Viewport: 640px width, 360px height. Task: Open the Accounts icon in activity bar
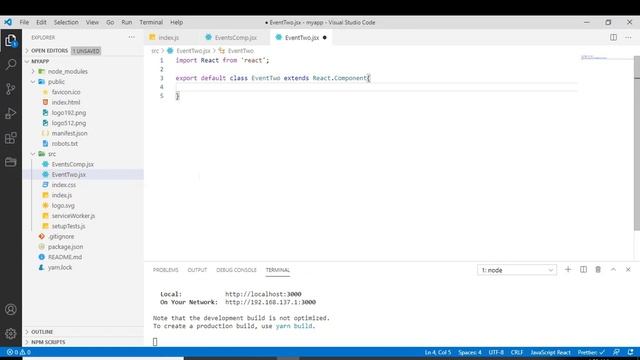pyautogui.click(x=11, y=309)
